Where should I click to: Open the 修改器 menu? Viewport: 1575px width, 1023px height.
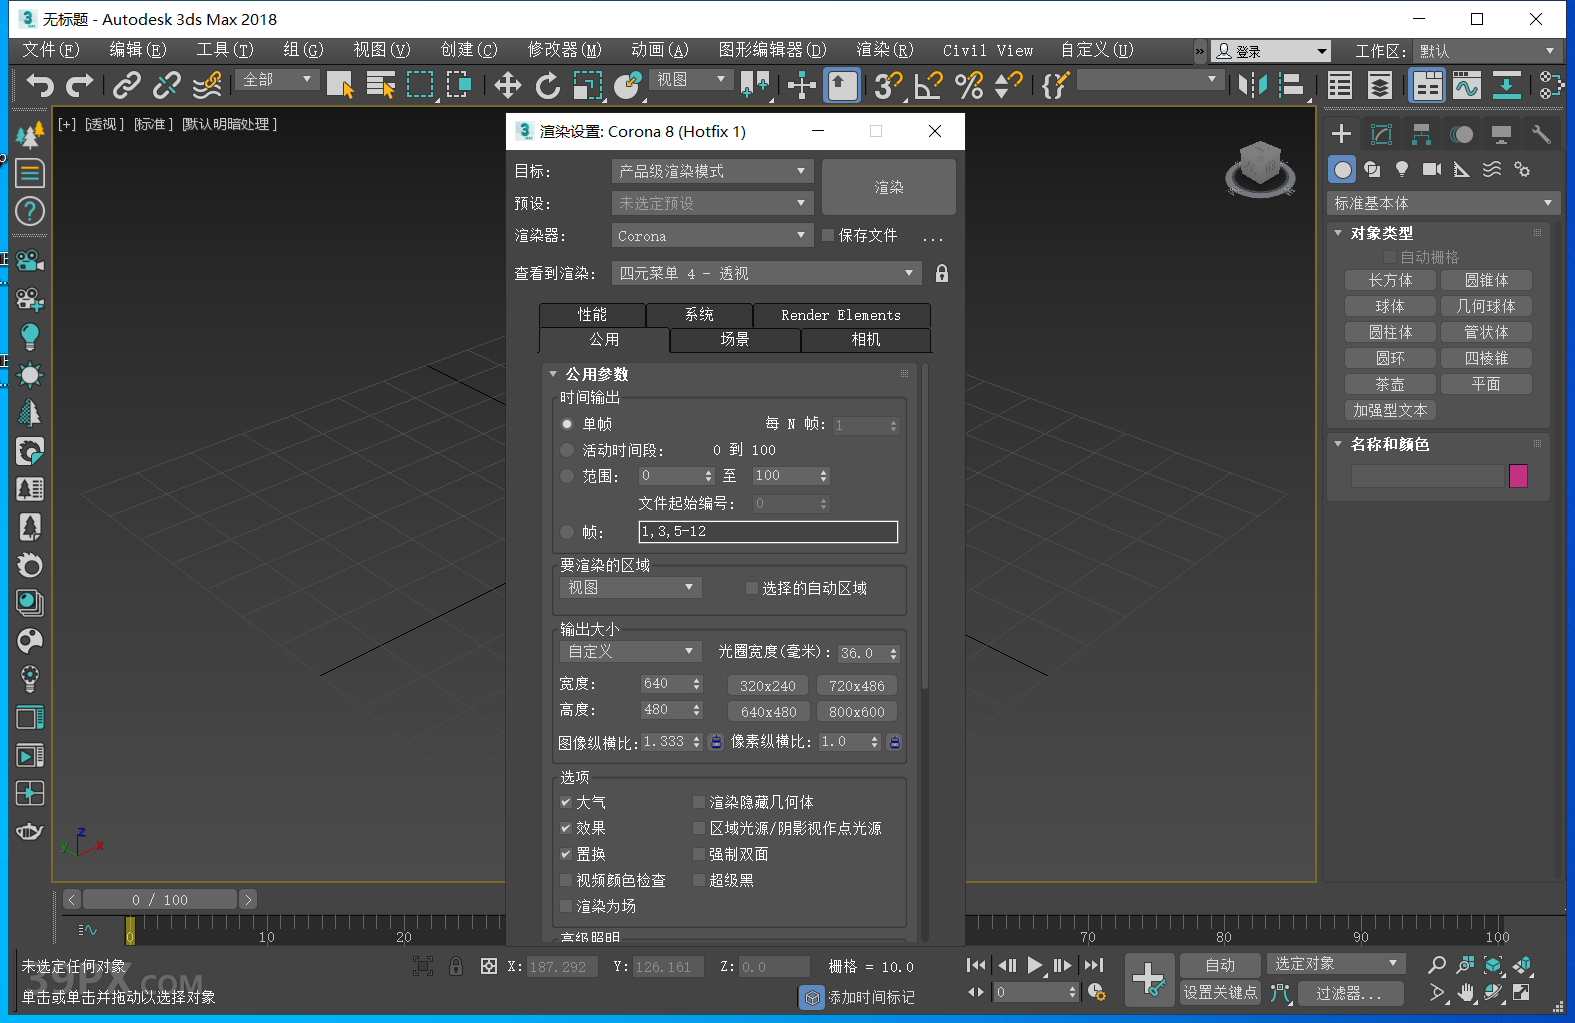click(564, 50)
